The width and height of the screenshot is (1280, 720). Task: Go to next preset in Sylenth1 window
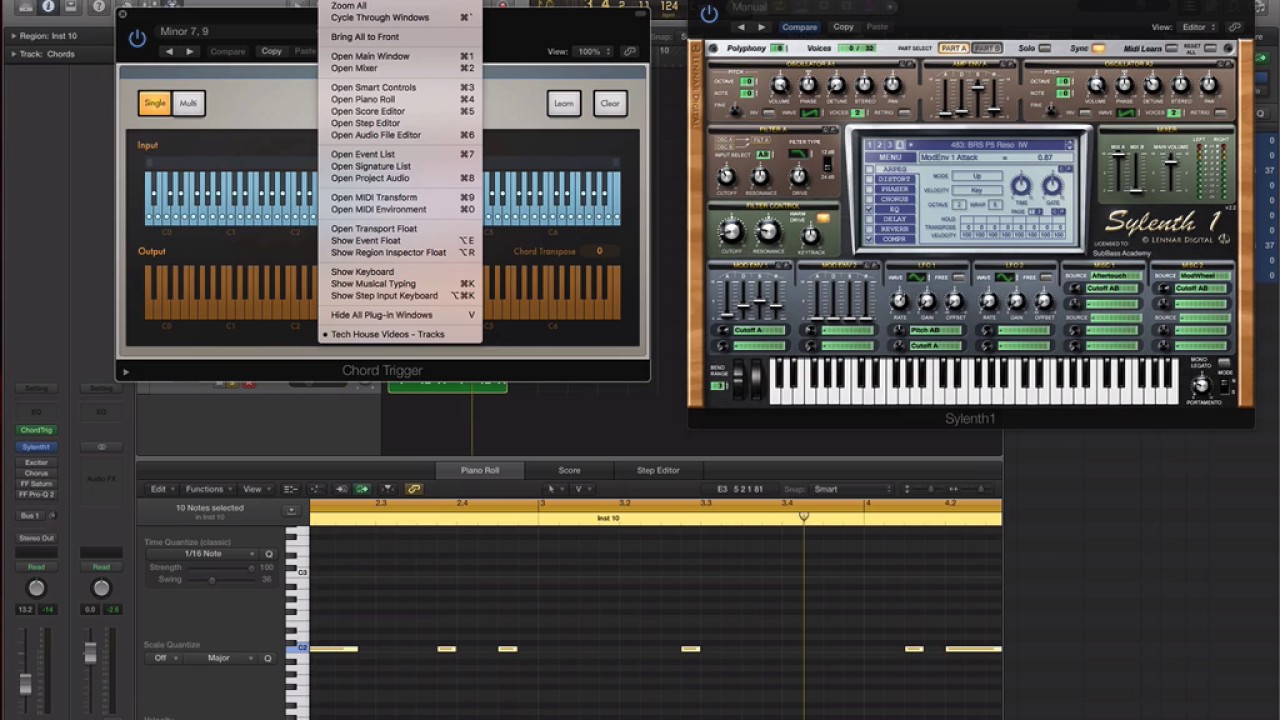(761, 27)
